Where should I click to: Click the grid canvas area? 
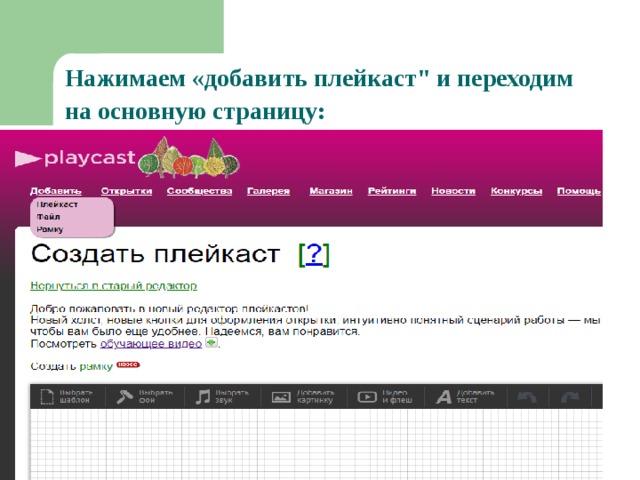point(316,444)
